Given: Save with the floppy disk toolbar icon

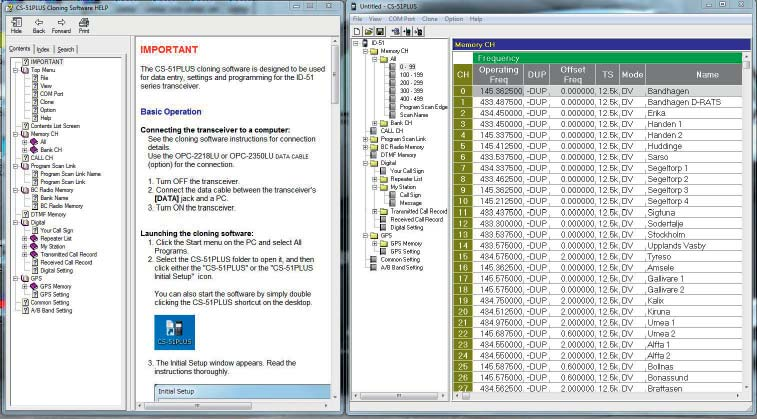Looking at the screenshot, I should (x=380, y=32).
